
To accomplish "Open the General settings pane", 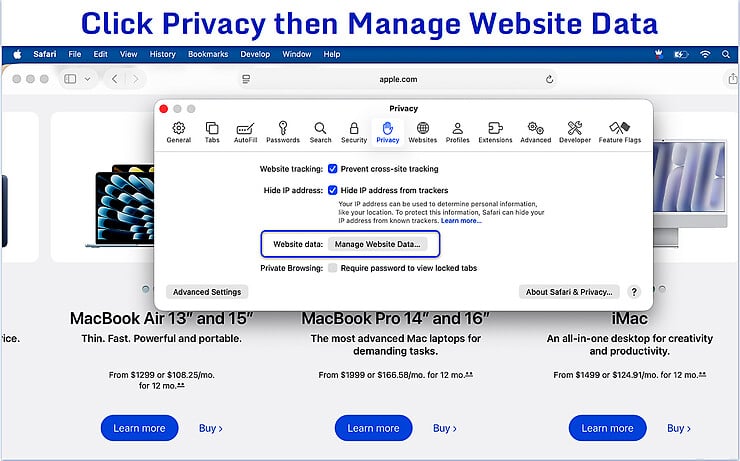I will coord(178,133).
